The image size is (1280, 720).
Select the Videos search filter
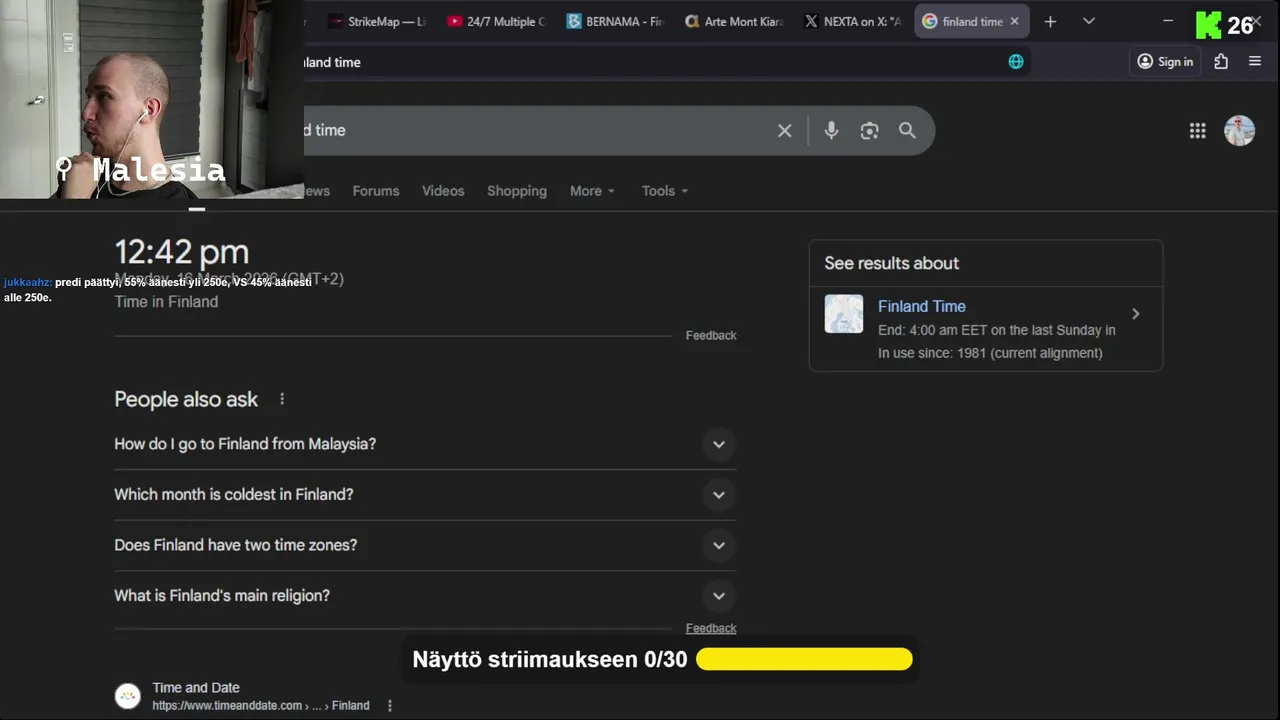[x=443, y=191]
